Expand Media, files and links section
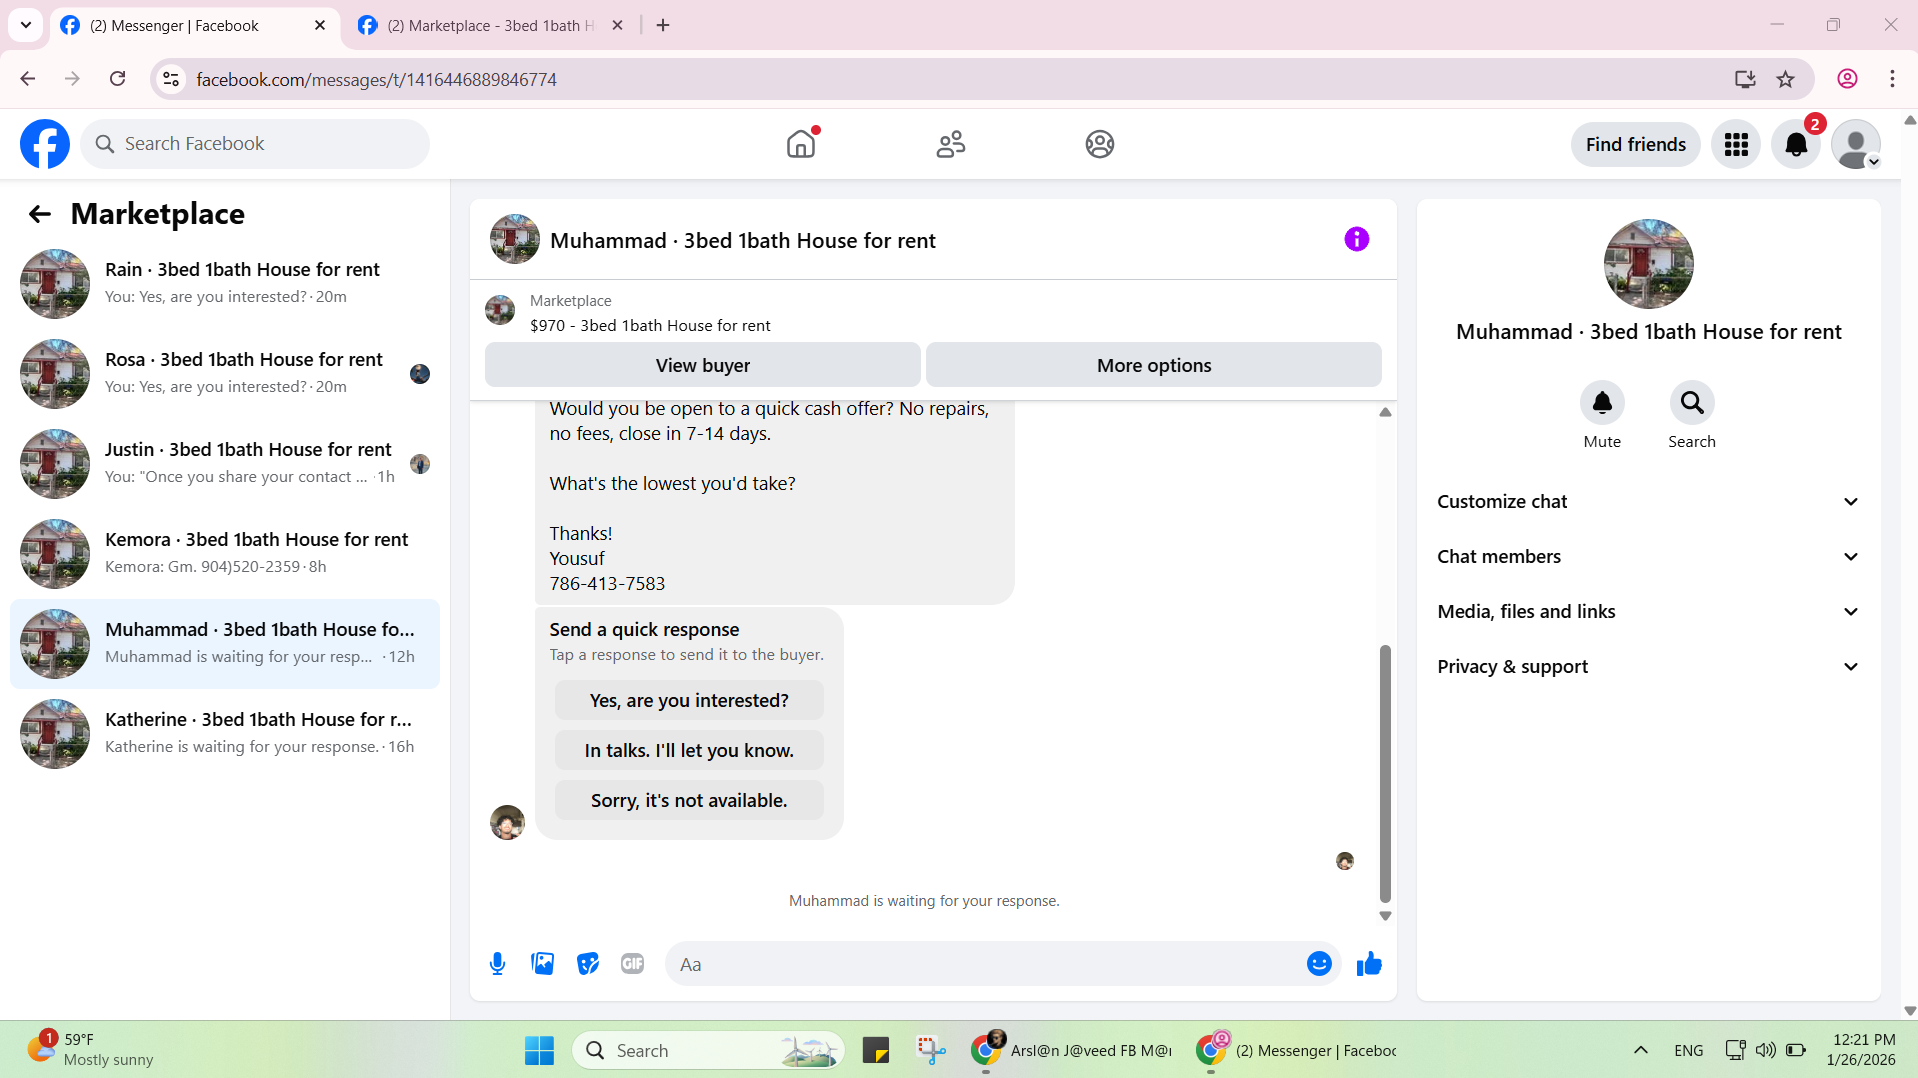The width and height of the screenshot is (1918, 1078). click(1649, 612)
